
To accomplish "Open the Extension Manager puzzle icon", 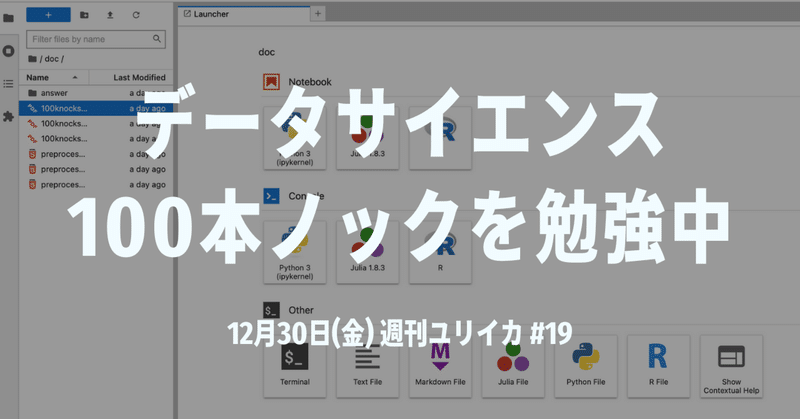I will pos(8,116).
